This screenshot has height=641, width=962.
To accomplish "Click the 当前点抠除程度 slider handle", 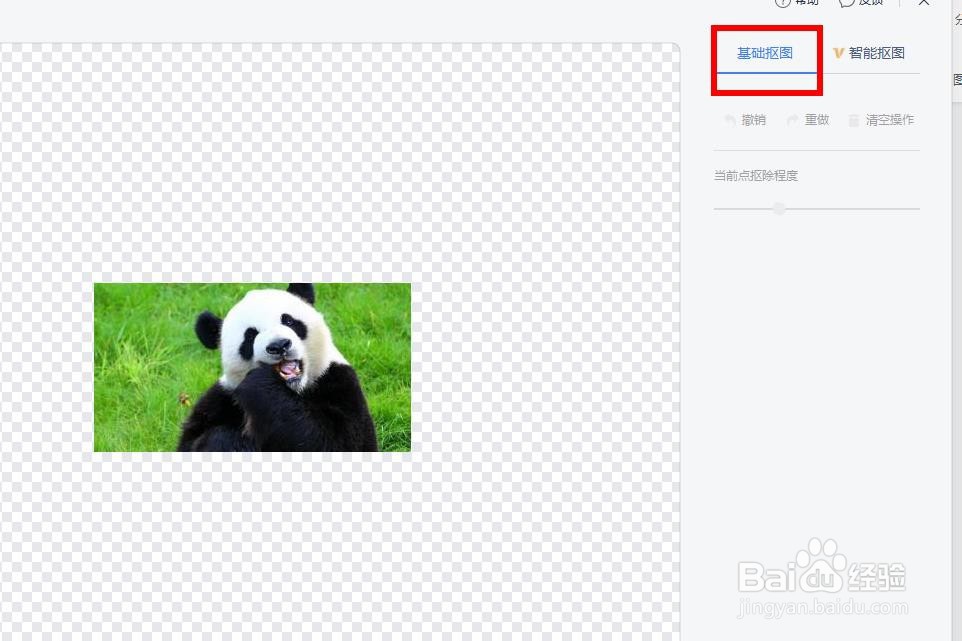I will pyautogui.click(x=779, y=208).
